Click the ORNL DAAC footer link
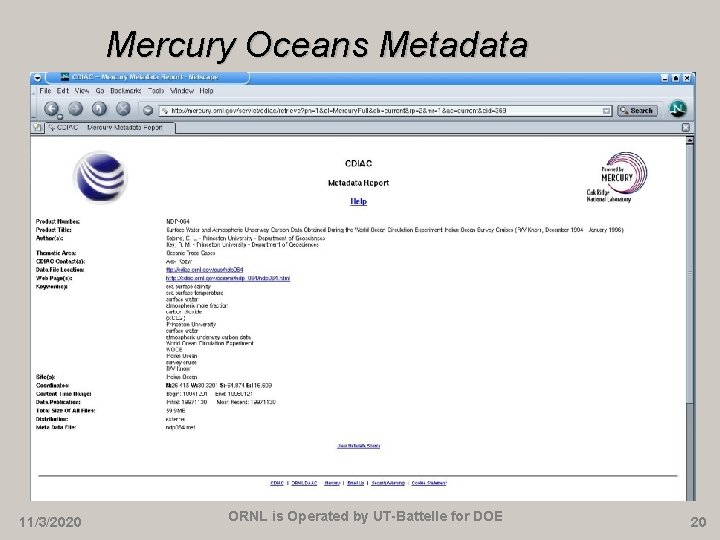This screenshot has height=540, width=720. [x=304, y=483]
